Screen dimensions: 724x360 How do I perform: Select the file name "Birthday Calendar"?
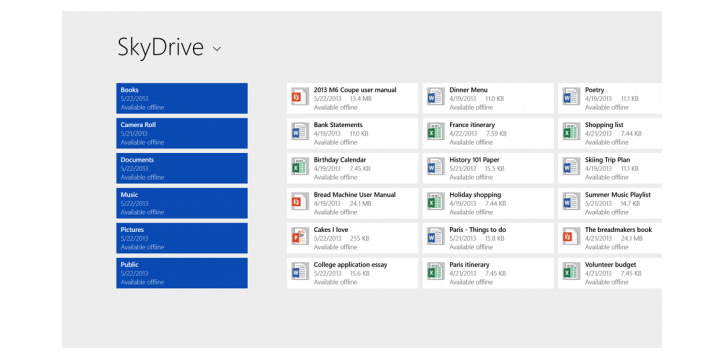340,160
